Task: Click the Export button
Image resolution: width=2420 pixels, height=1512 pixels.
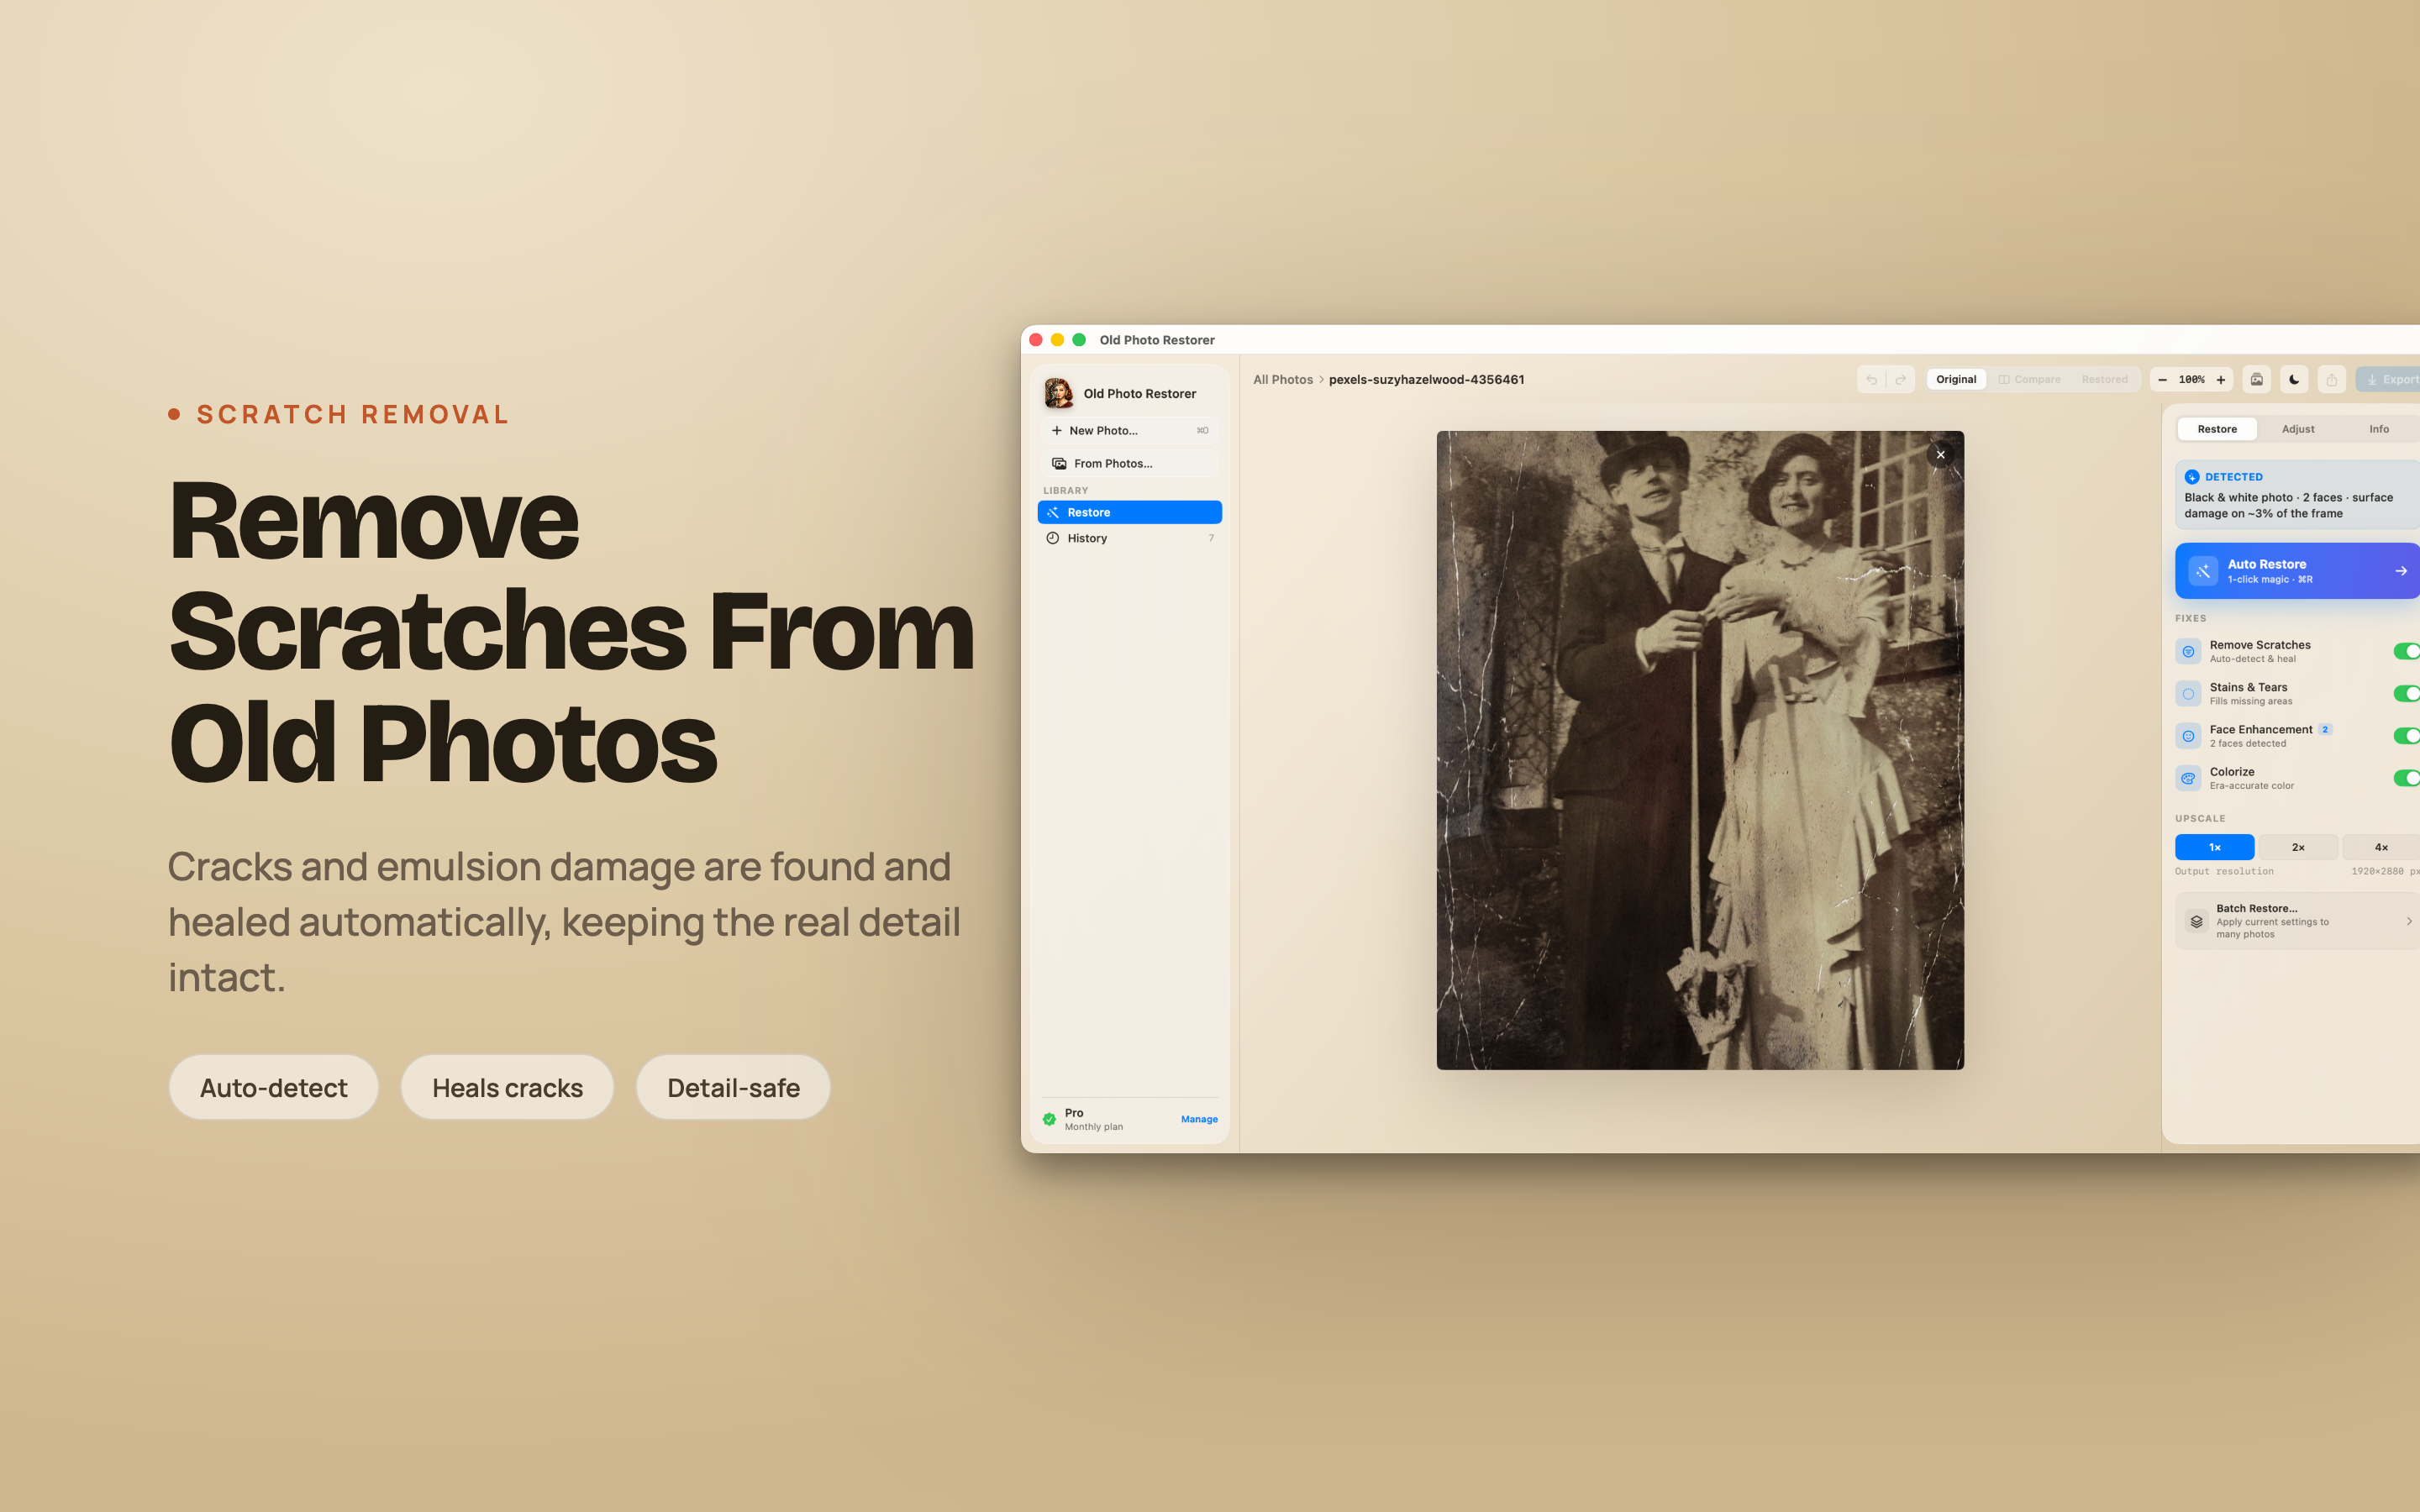Action: [2389, 380]
